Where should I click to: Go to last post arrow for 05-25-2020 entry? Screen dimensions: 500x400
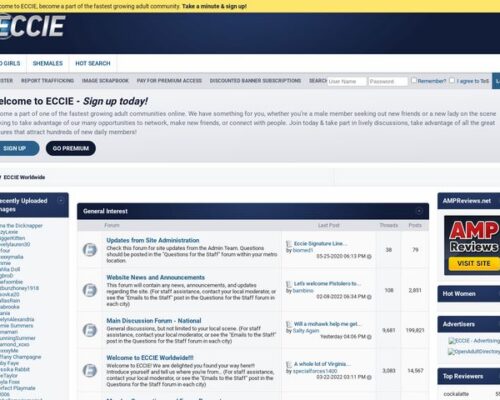pyautogui.click(x=369, y=256)
